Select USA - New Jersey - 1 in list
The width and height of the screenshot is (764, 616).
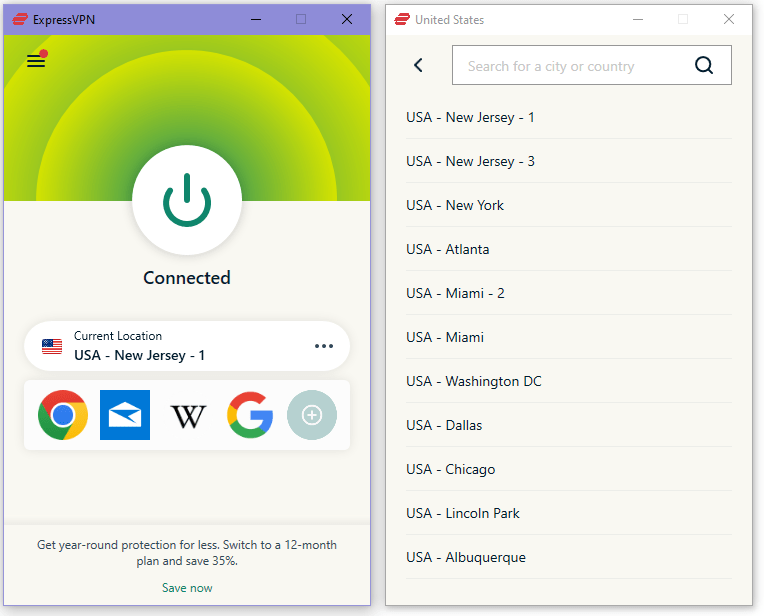569,117
